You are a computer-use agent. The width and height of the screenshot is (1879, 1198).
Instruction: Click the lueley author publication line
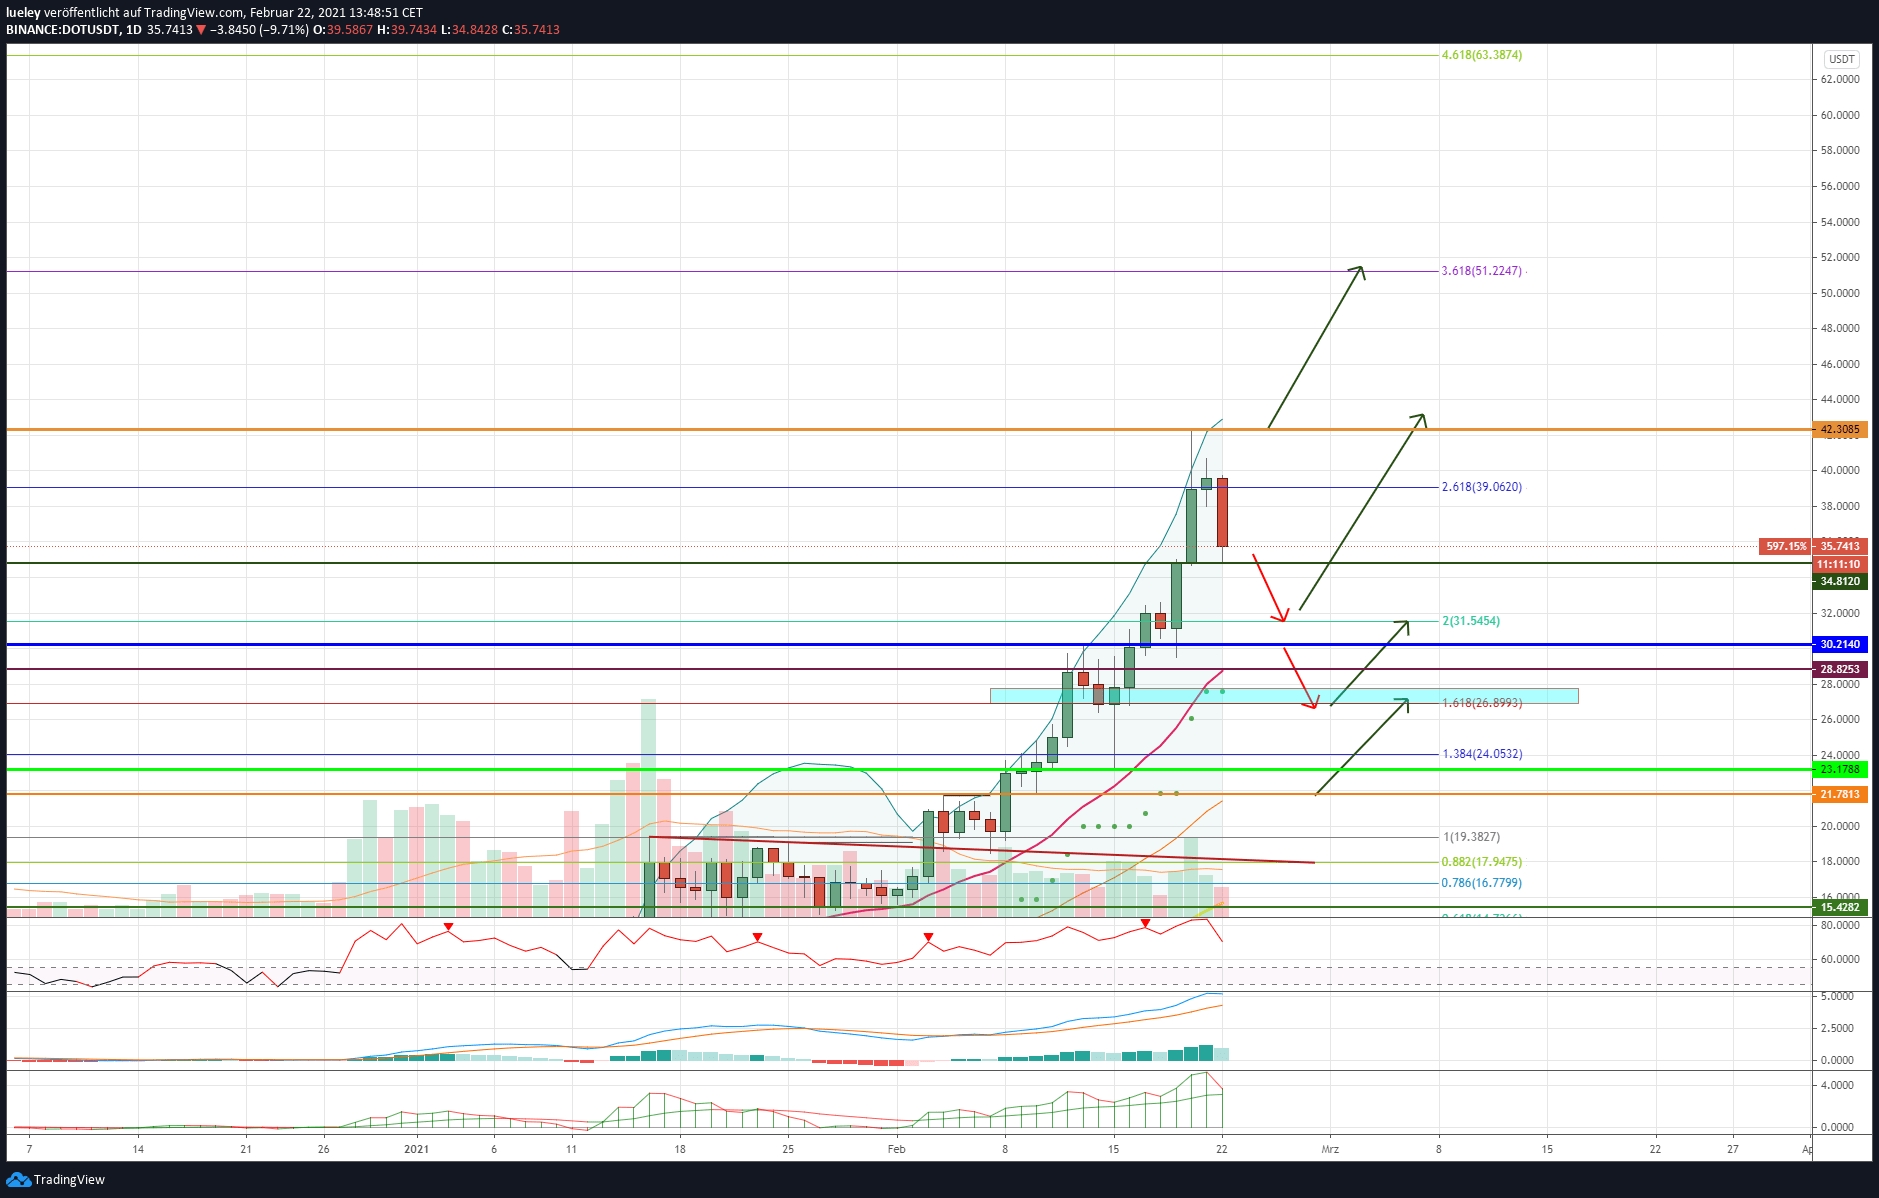point(214,13)
